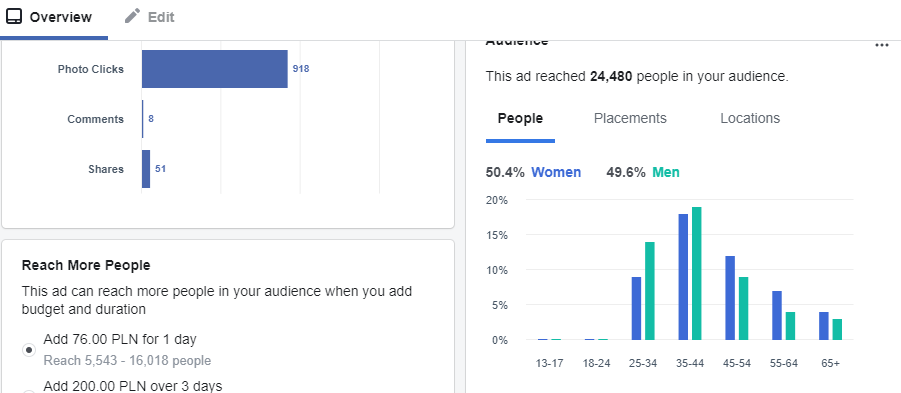
Task: Click the Overview tablet icon
Action: tap(14, 17)
